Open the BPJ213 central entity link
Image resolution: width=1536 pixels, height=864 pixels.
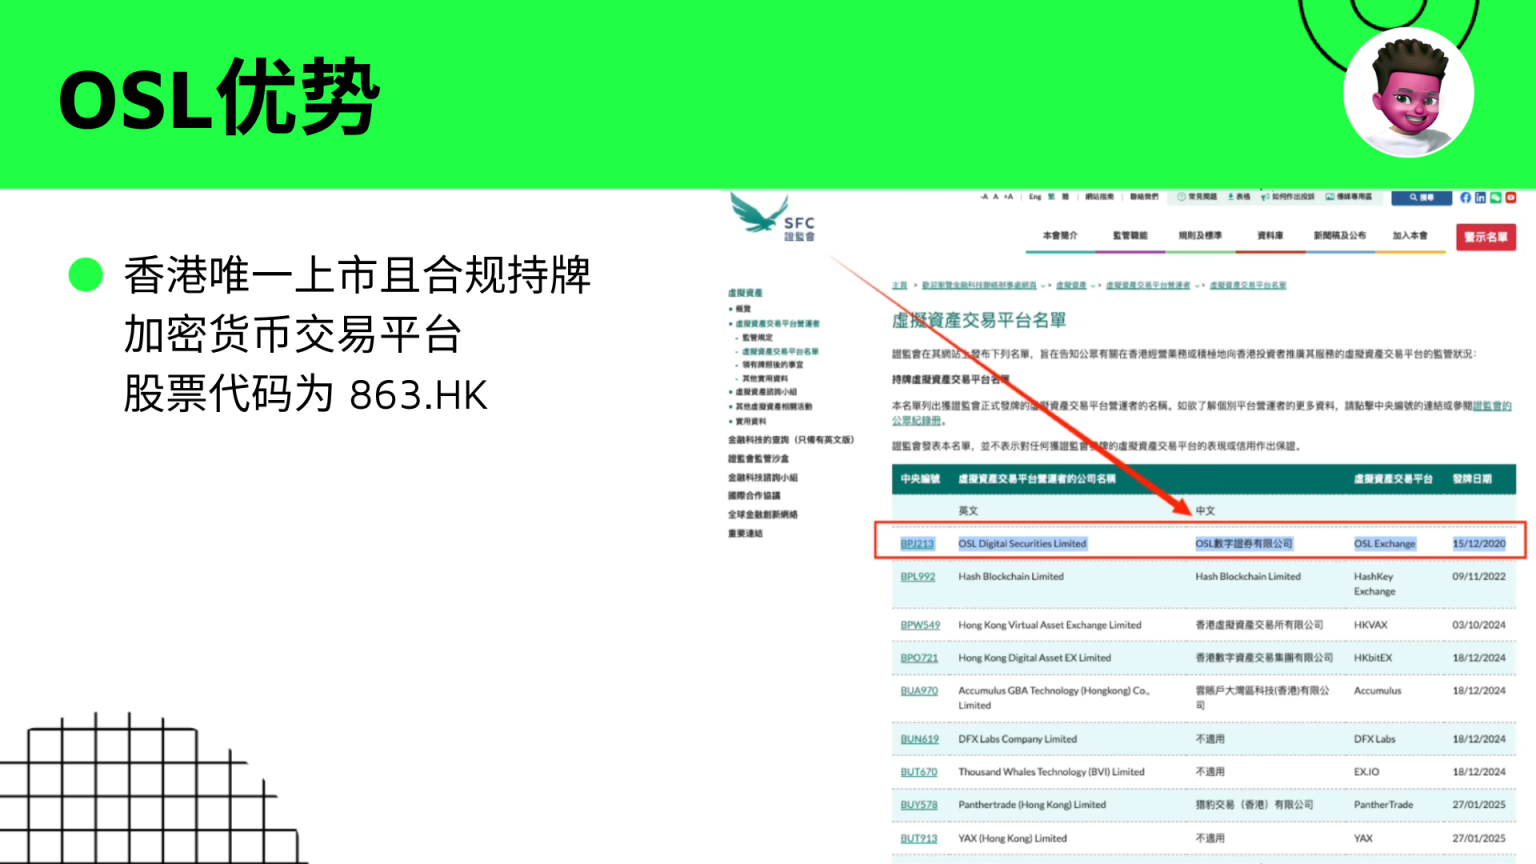pyautogui.click(x=918, y=543)
